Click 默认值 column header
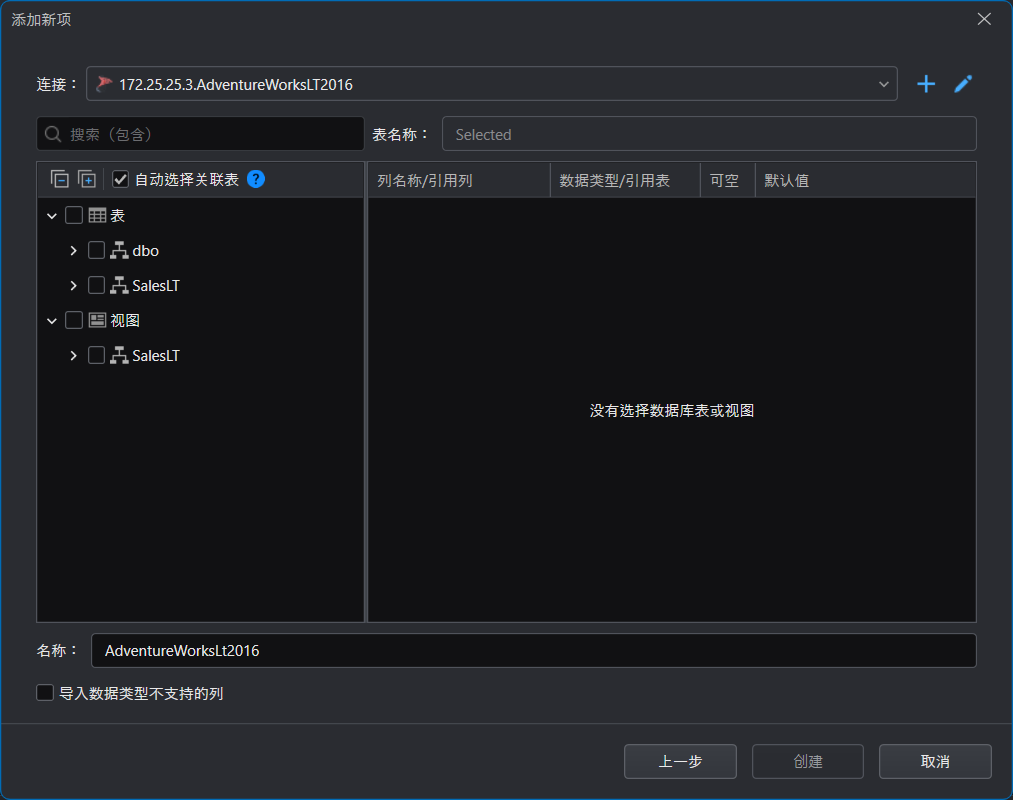This screenshot has height=800, width=1013. pos(866,180)
